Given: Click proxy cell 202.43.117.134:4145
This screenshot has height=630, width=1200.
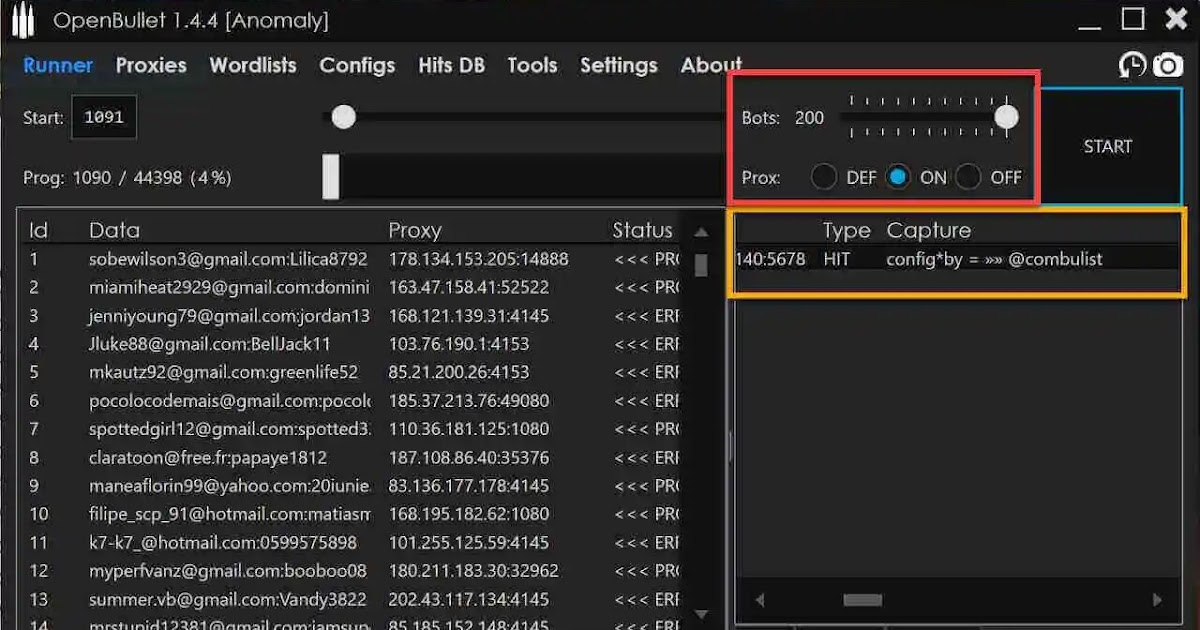Looking at the screenshot, I should (x=468, y=600).
